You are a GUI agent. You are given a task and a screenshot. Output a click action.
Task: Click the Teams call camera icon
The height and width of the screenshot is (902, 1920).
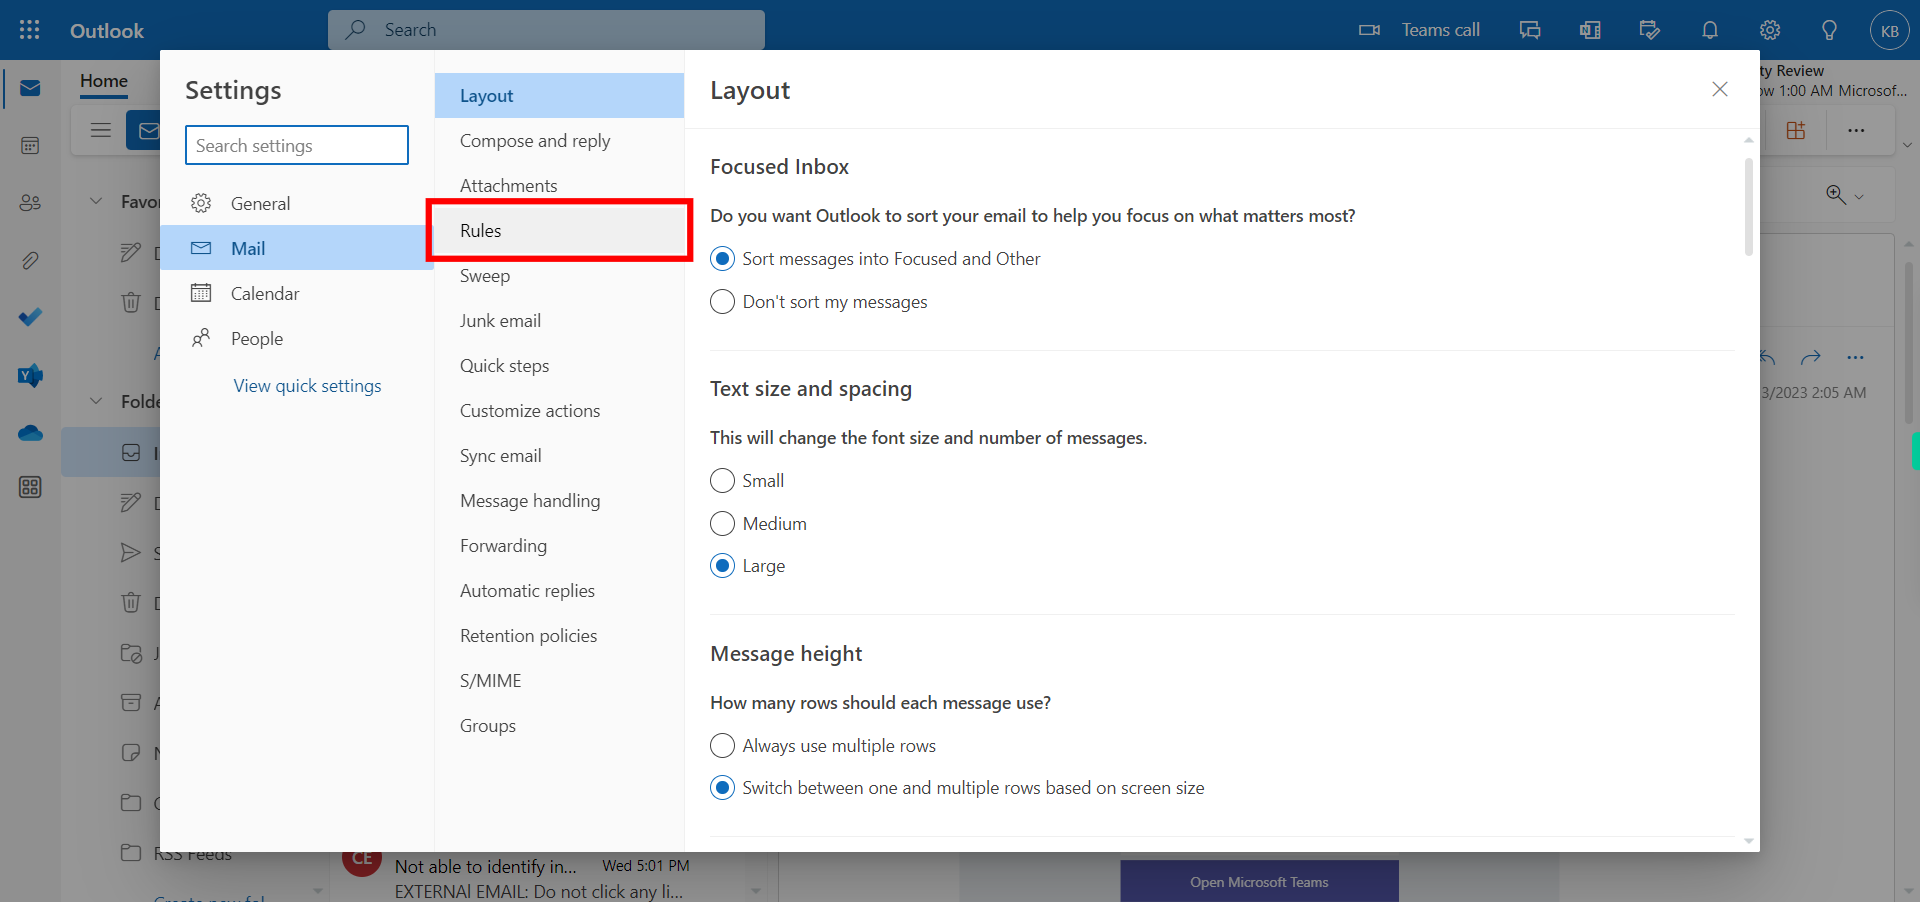point(1369,30)
